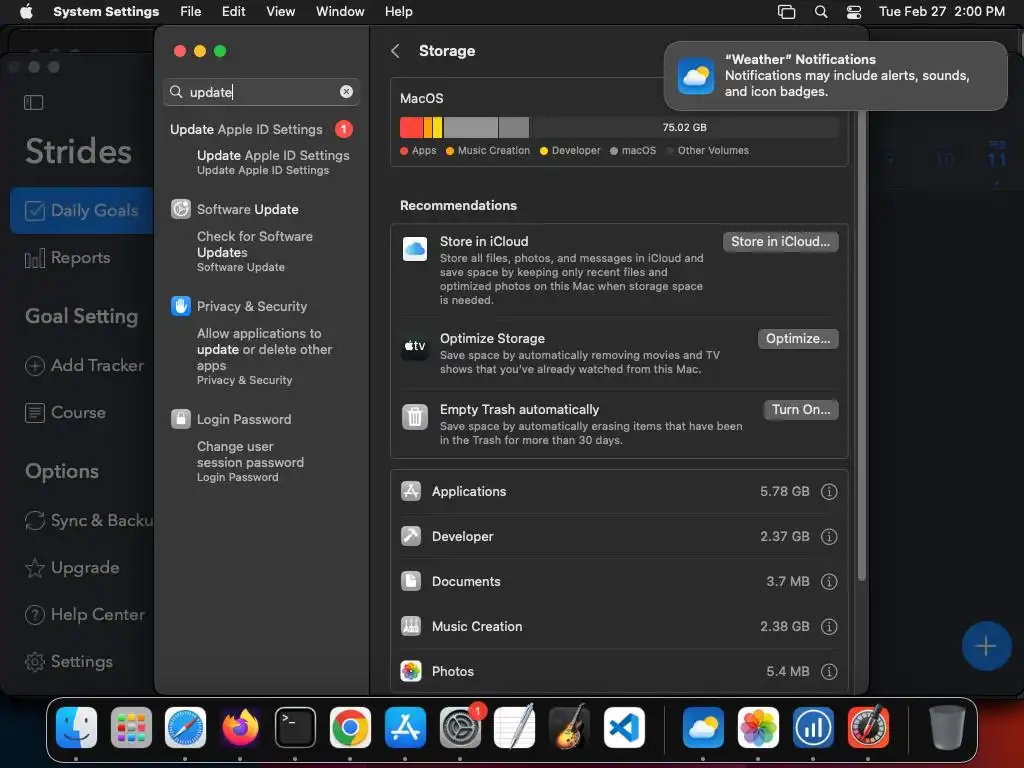Open Visual Studio Code from the Dock
The image size is (1024, 768).
[x=624, y=728]
